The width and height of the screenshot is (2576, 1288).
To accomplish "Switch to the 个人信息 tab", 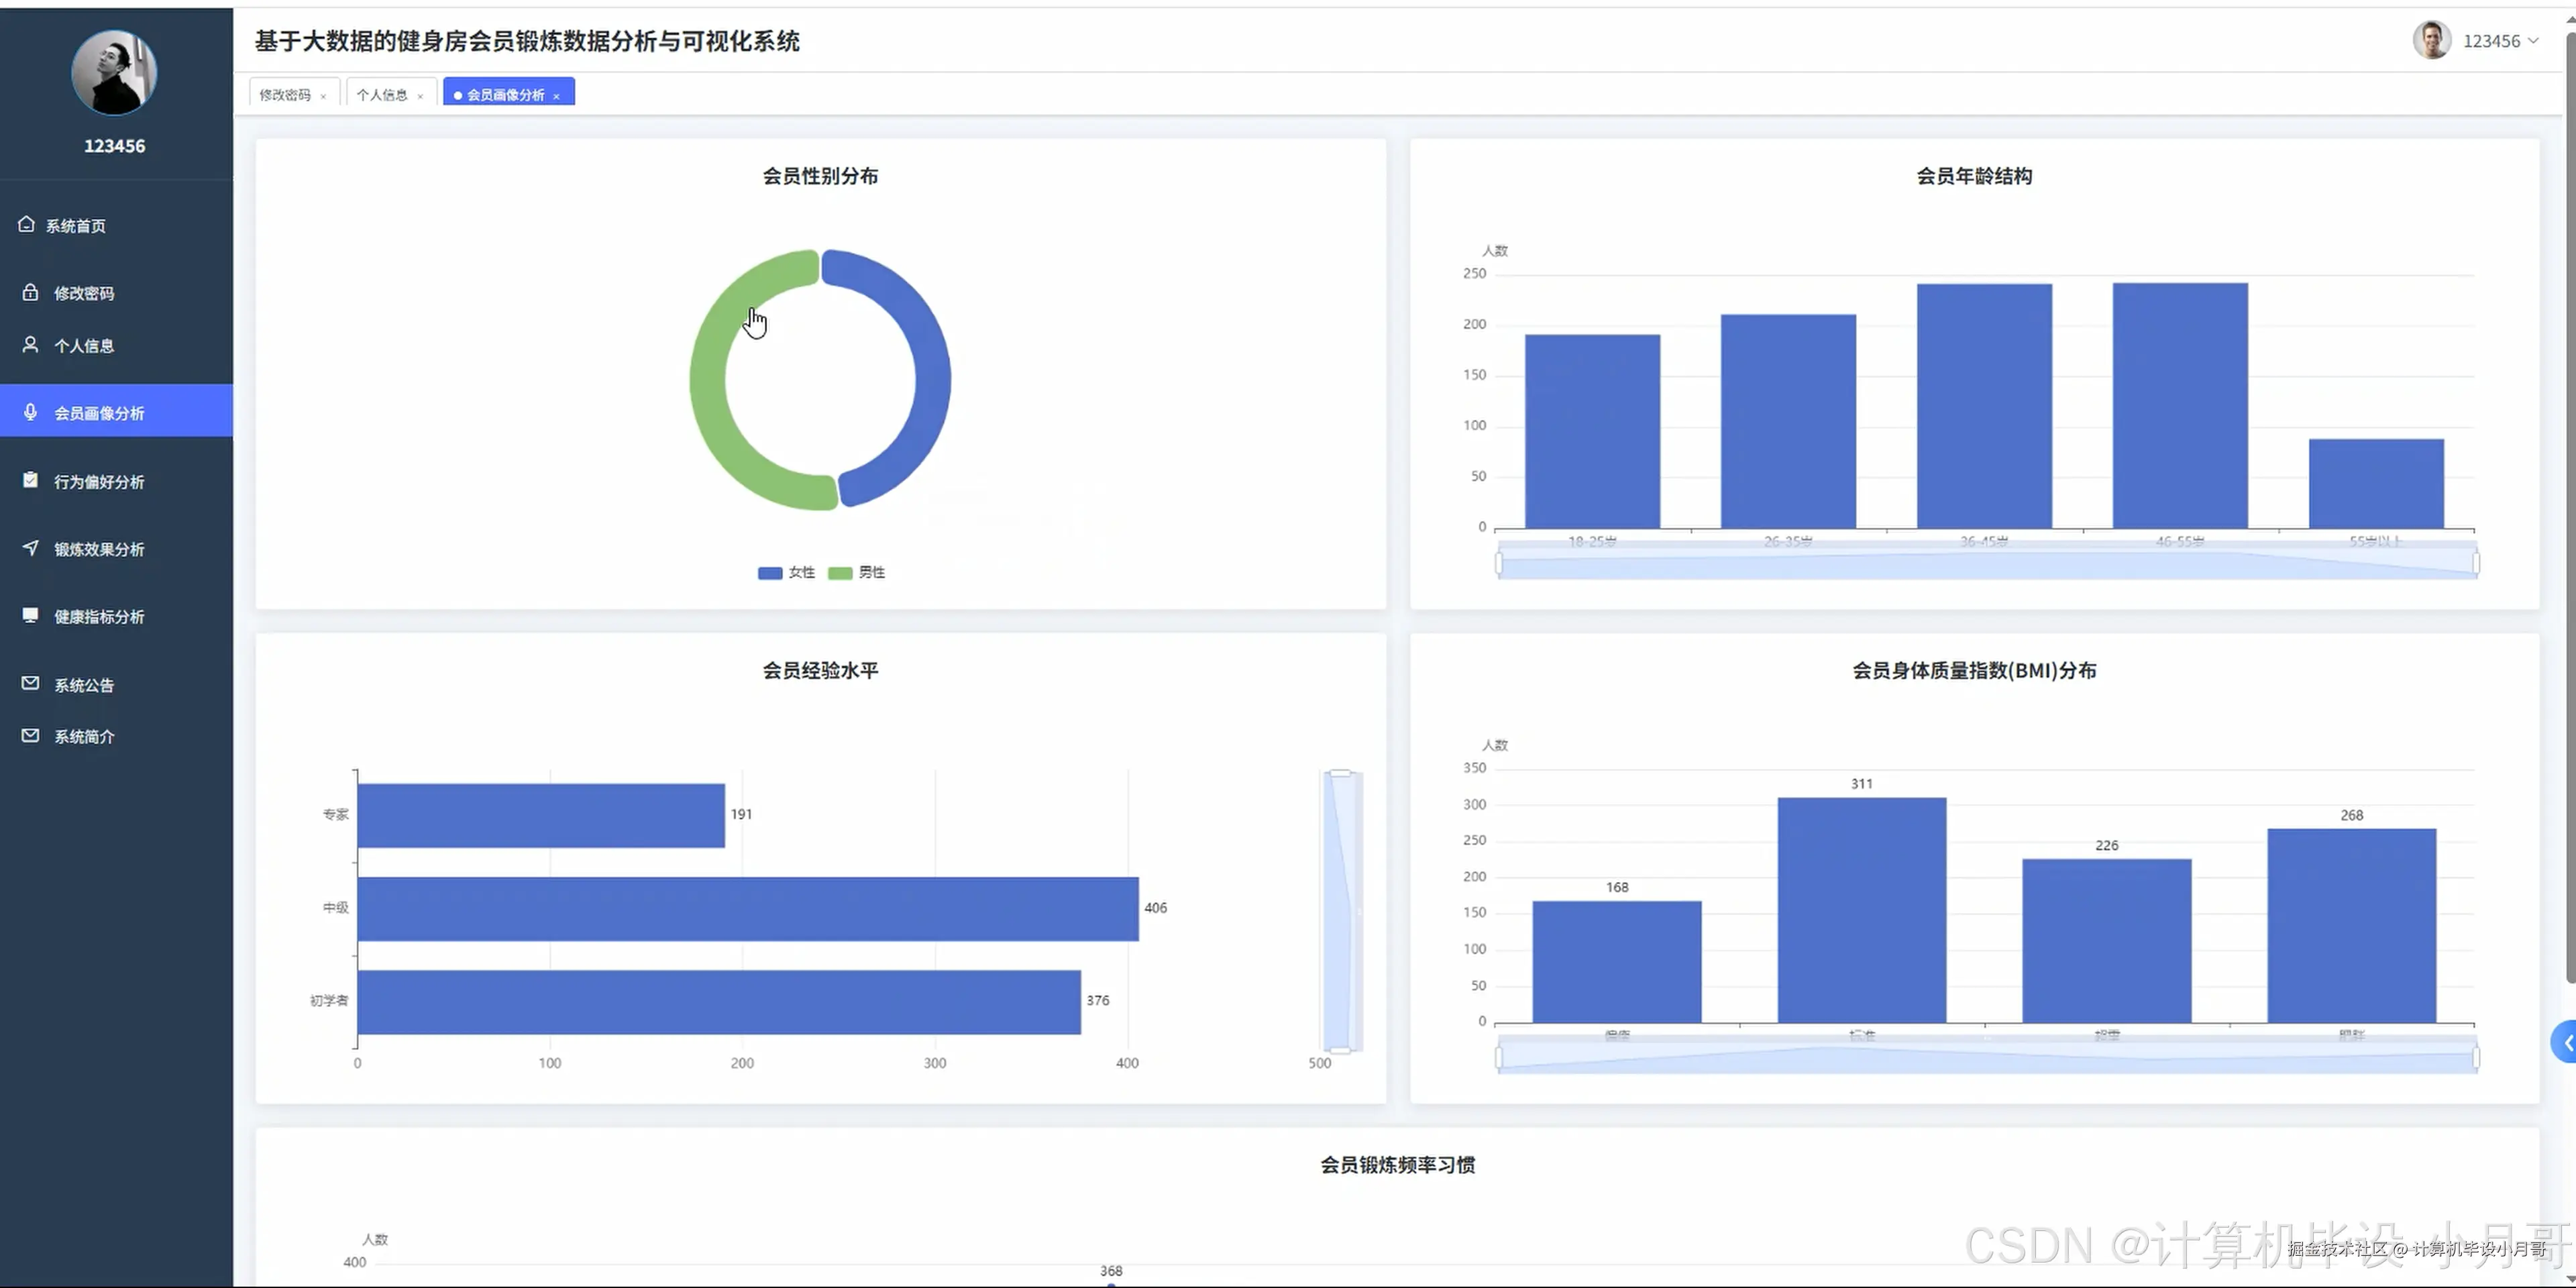I will [x=382, y=95].
